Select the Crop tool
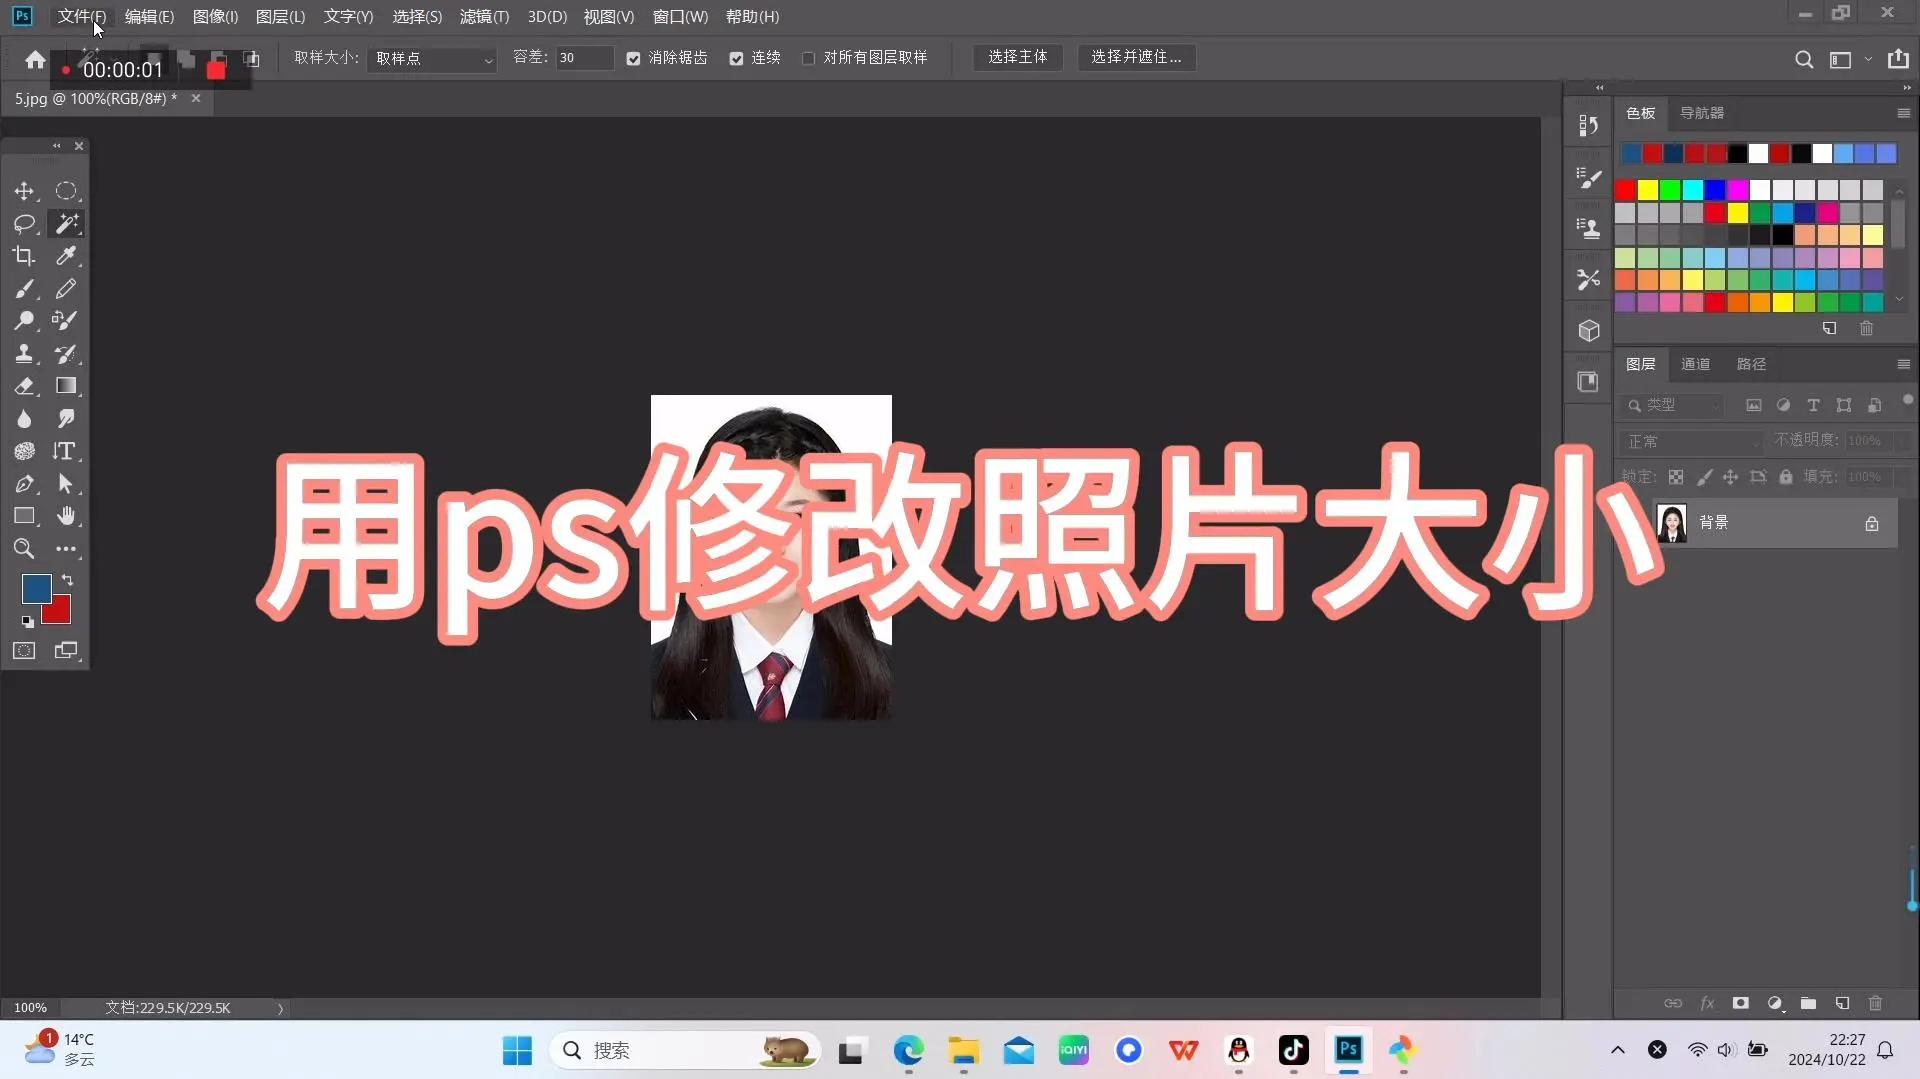 (x=24, y=256)
